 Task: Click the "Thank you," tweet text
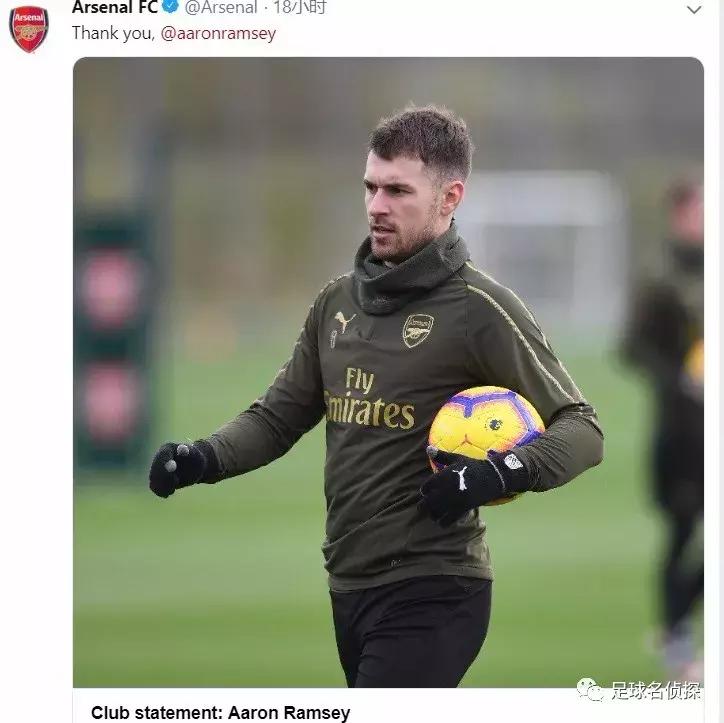click(113, 33)
